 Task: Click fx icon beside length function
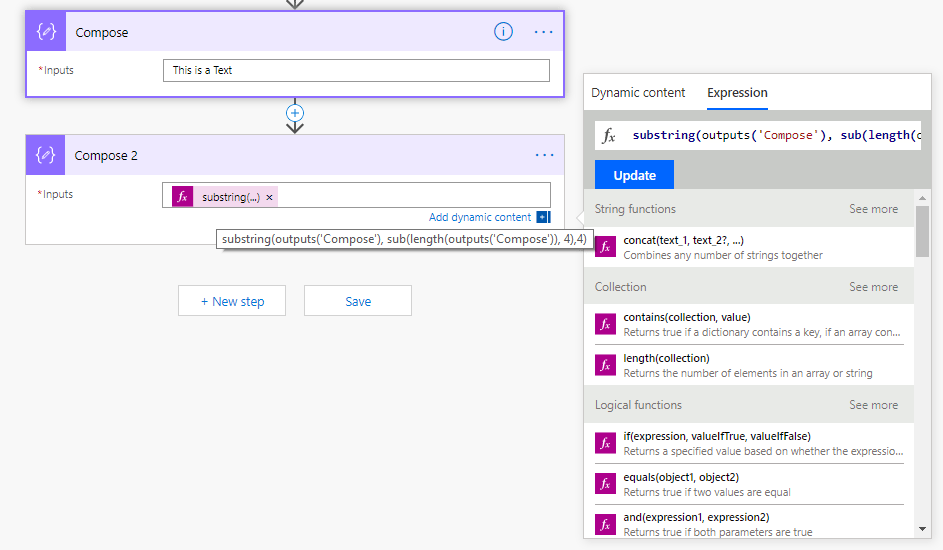coord(606,365)
